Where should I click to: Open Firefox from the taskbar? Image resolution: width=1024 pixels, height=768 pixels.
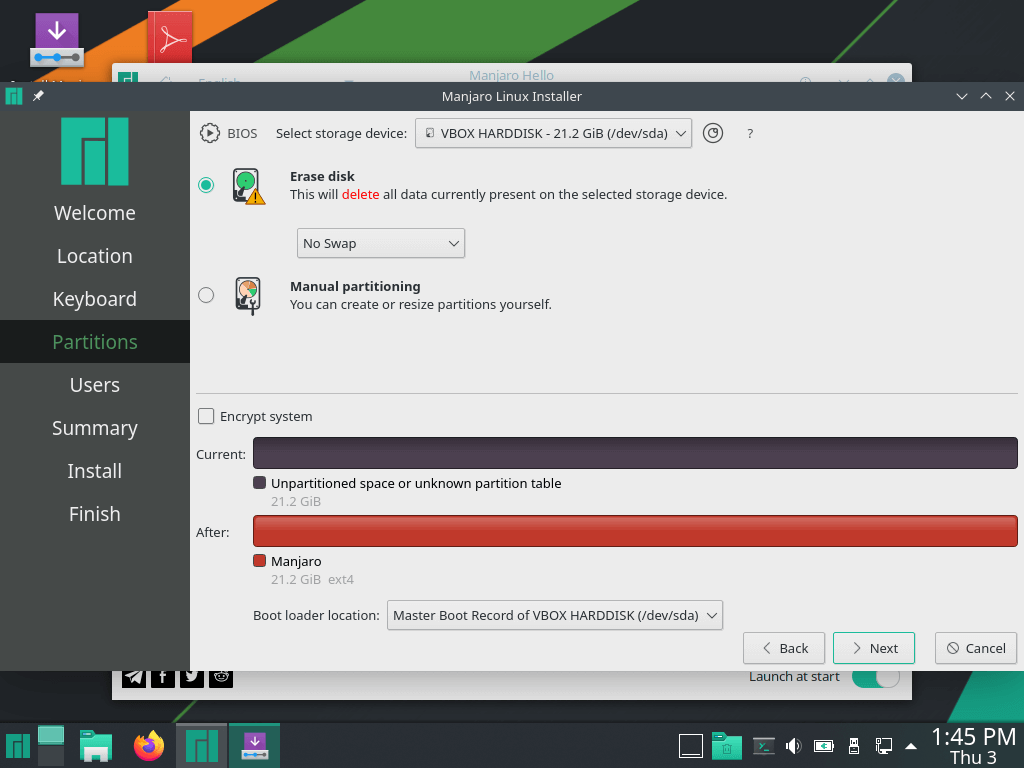[149, 745]
